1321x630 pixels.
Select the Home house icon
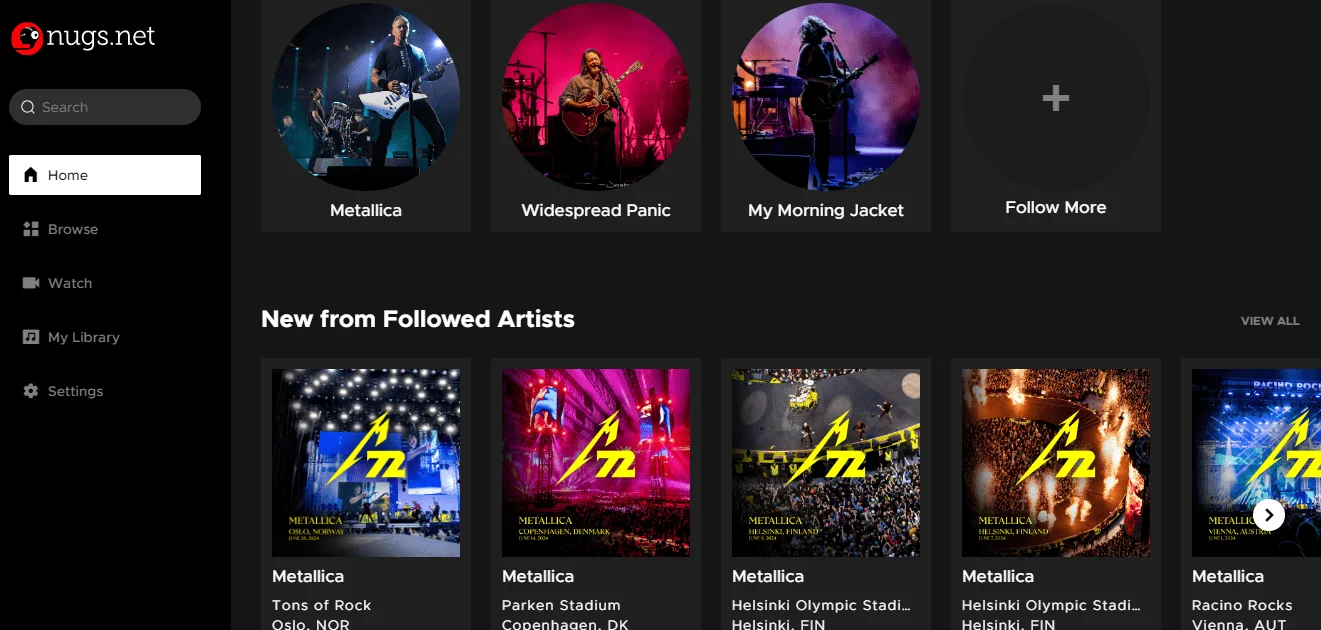tap(30, 175)
